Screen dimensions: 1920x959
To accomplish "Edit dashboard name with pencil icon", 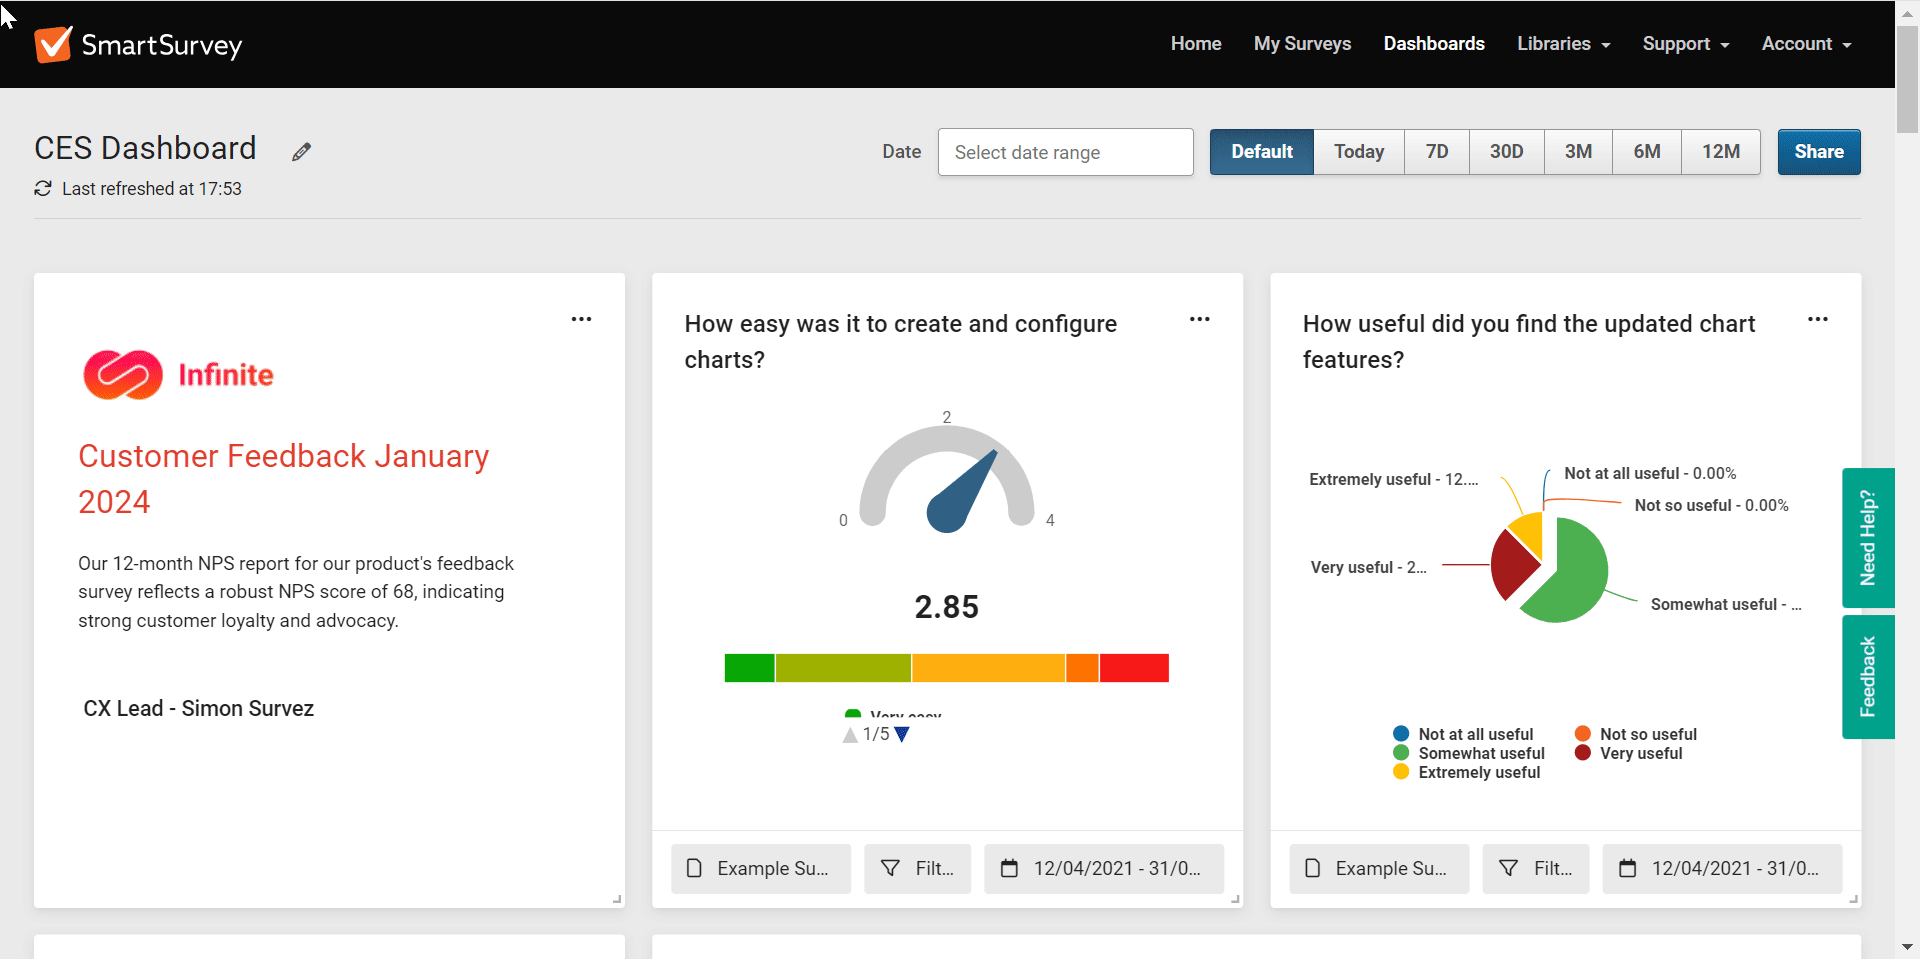I will click(x=301, y=152).
